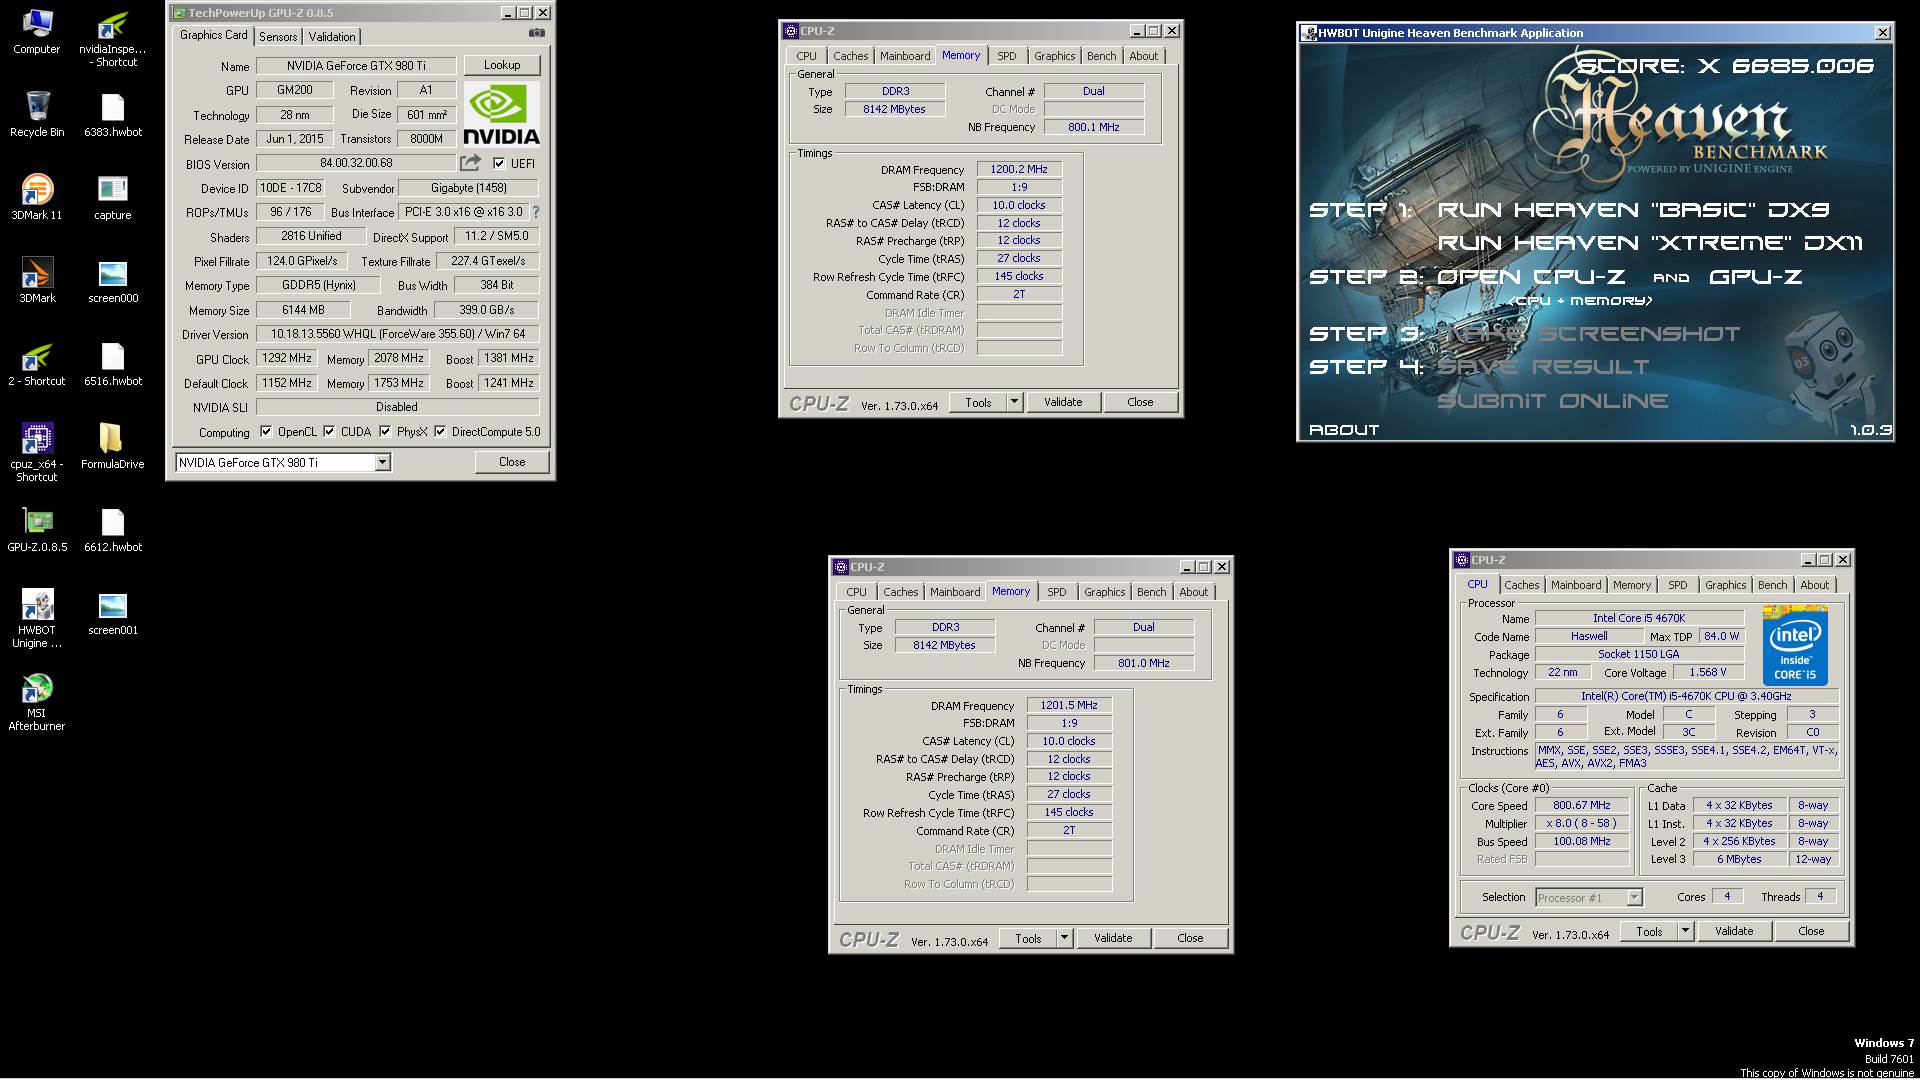This screenshot has height=1080, width=1920.
Task: Click Validate in upper CPU-Z Memory window
Action: (x=1063, y=402)
